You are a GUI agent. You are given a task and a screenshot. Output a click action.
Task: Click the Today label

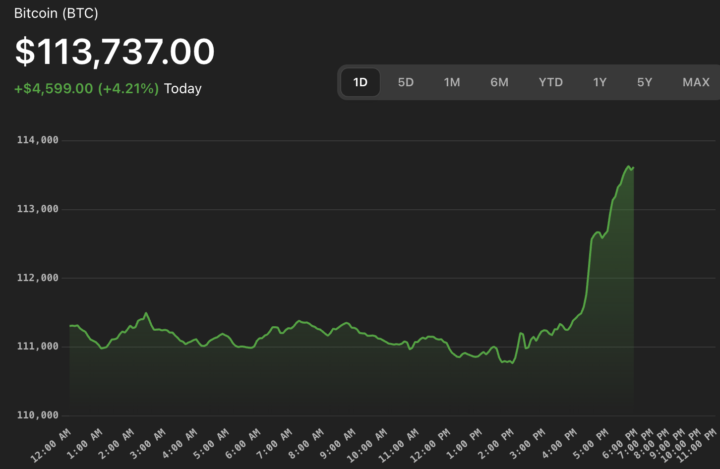(183, 88)
